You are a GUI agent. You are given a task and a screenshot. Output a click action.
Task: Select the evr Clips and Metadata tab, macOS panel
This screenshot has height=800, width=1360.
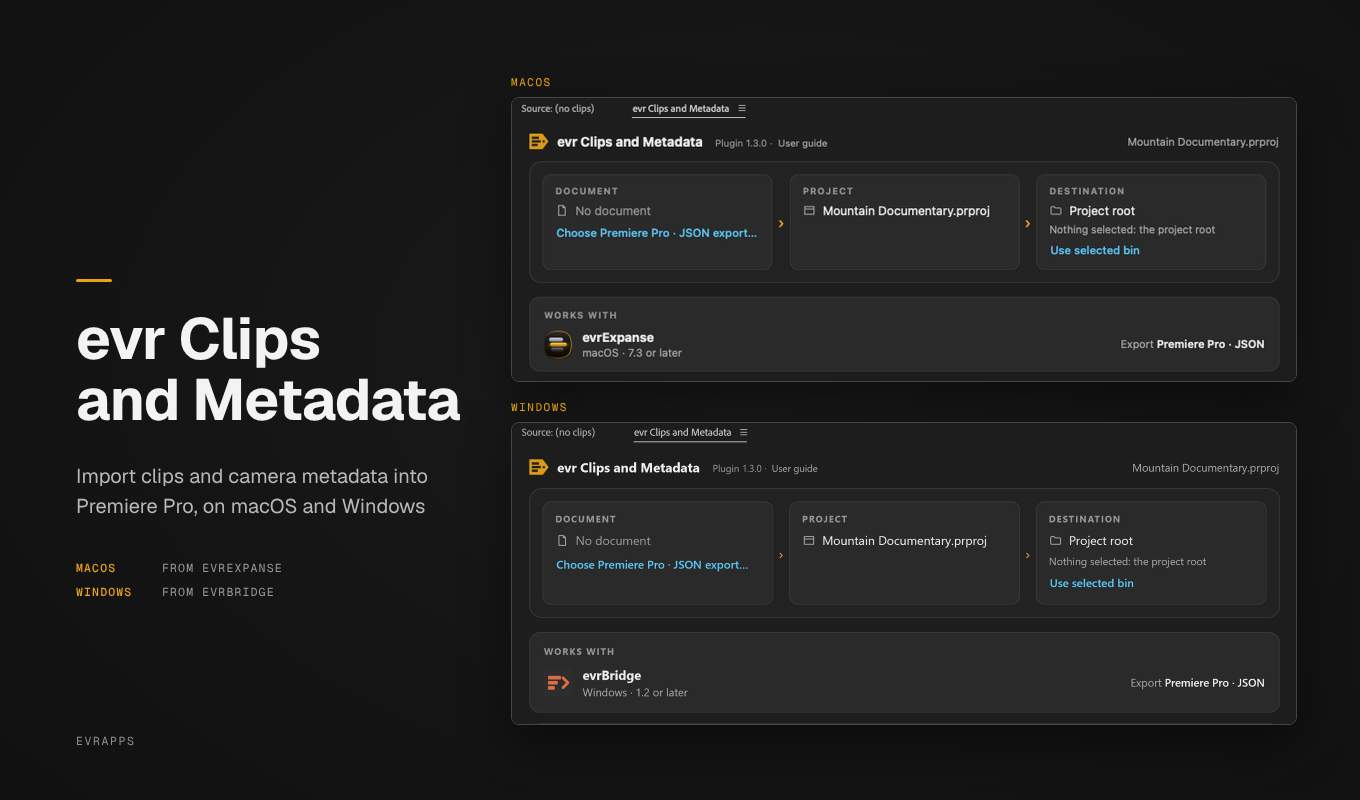tap(680, 108)
